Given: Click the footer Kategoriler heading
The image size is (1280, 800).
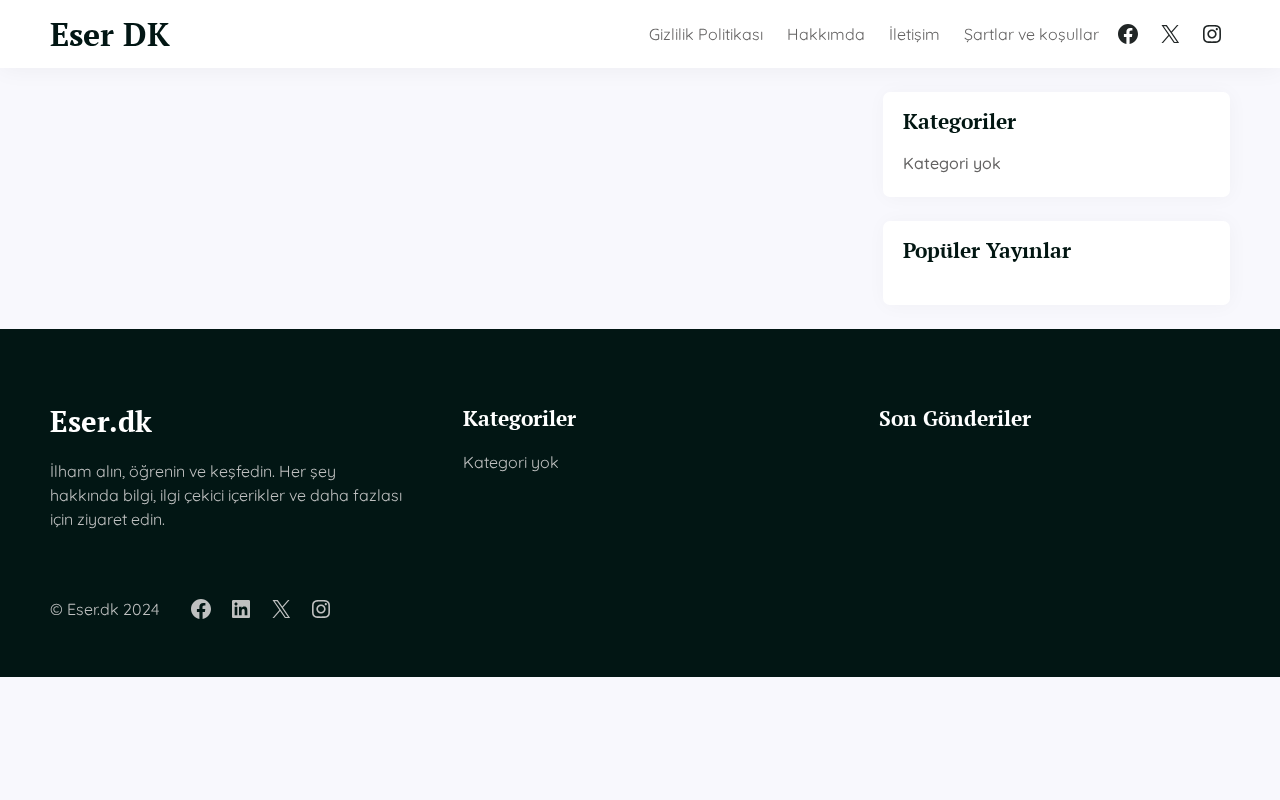Looking at the screenshot, I should (x=519, y=419).
